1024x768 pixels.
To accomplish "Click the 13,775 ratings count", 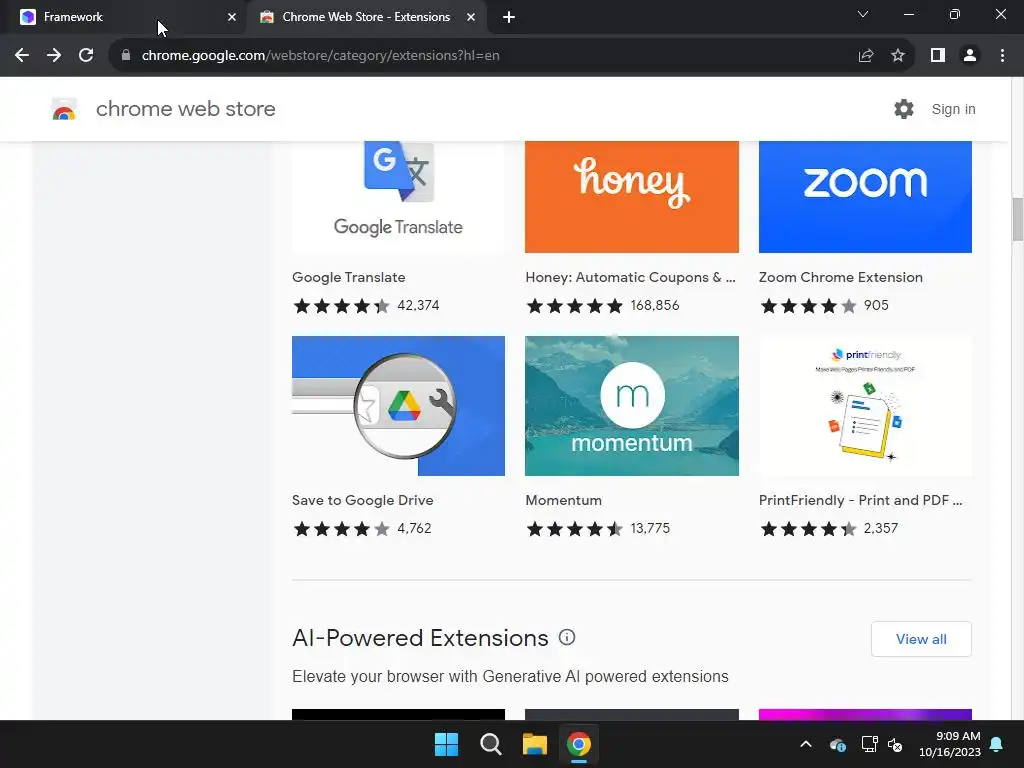I will (650, 528).
